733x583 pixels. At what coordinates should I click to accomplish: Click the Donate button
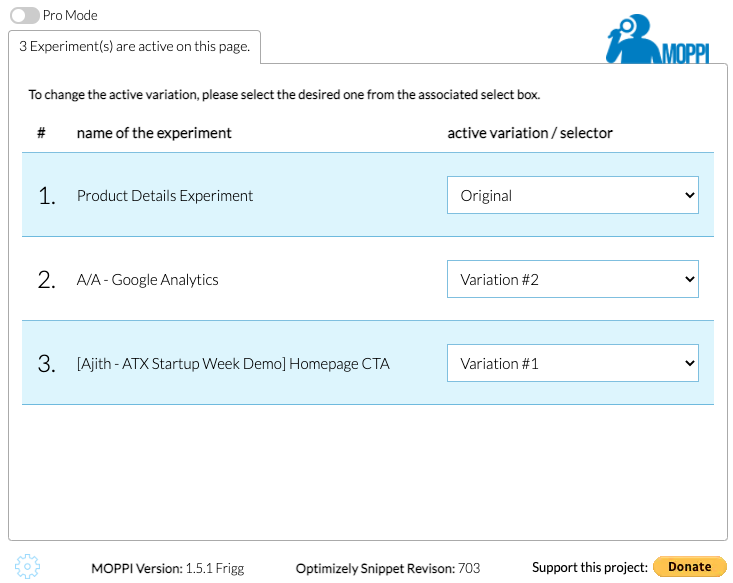pos(690,567)
